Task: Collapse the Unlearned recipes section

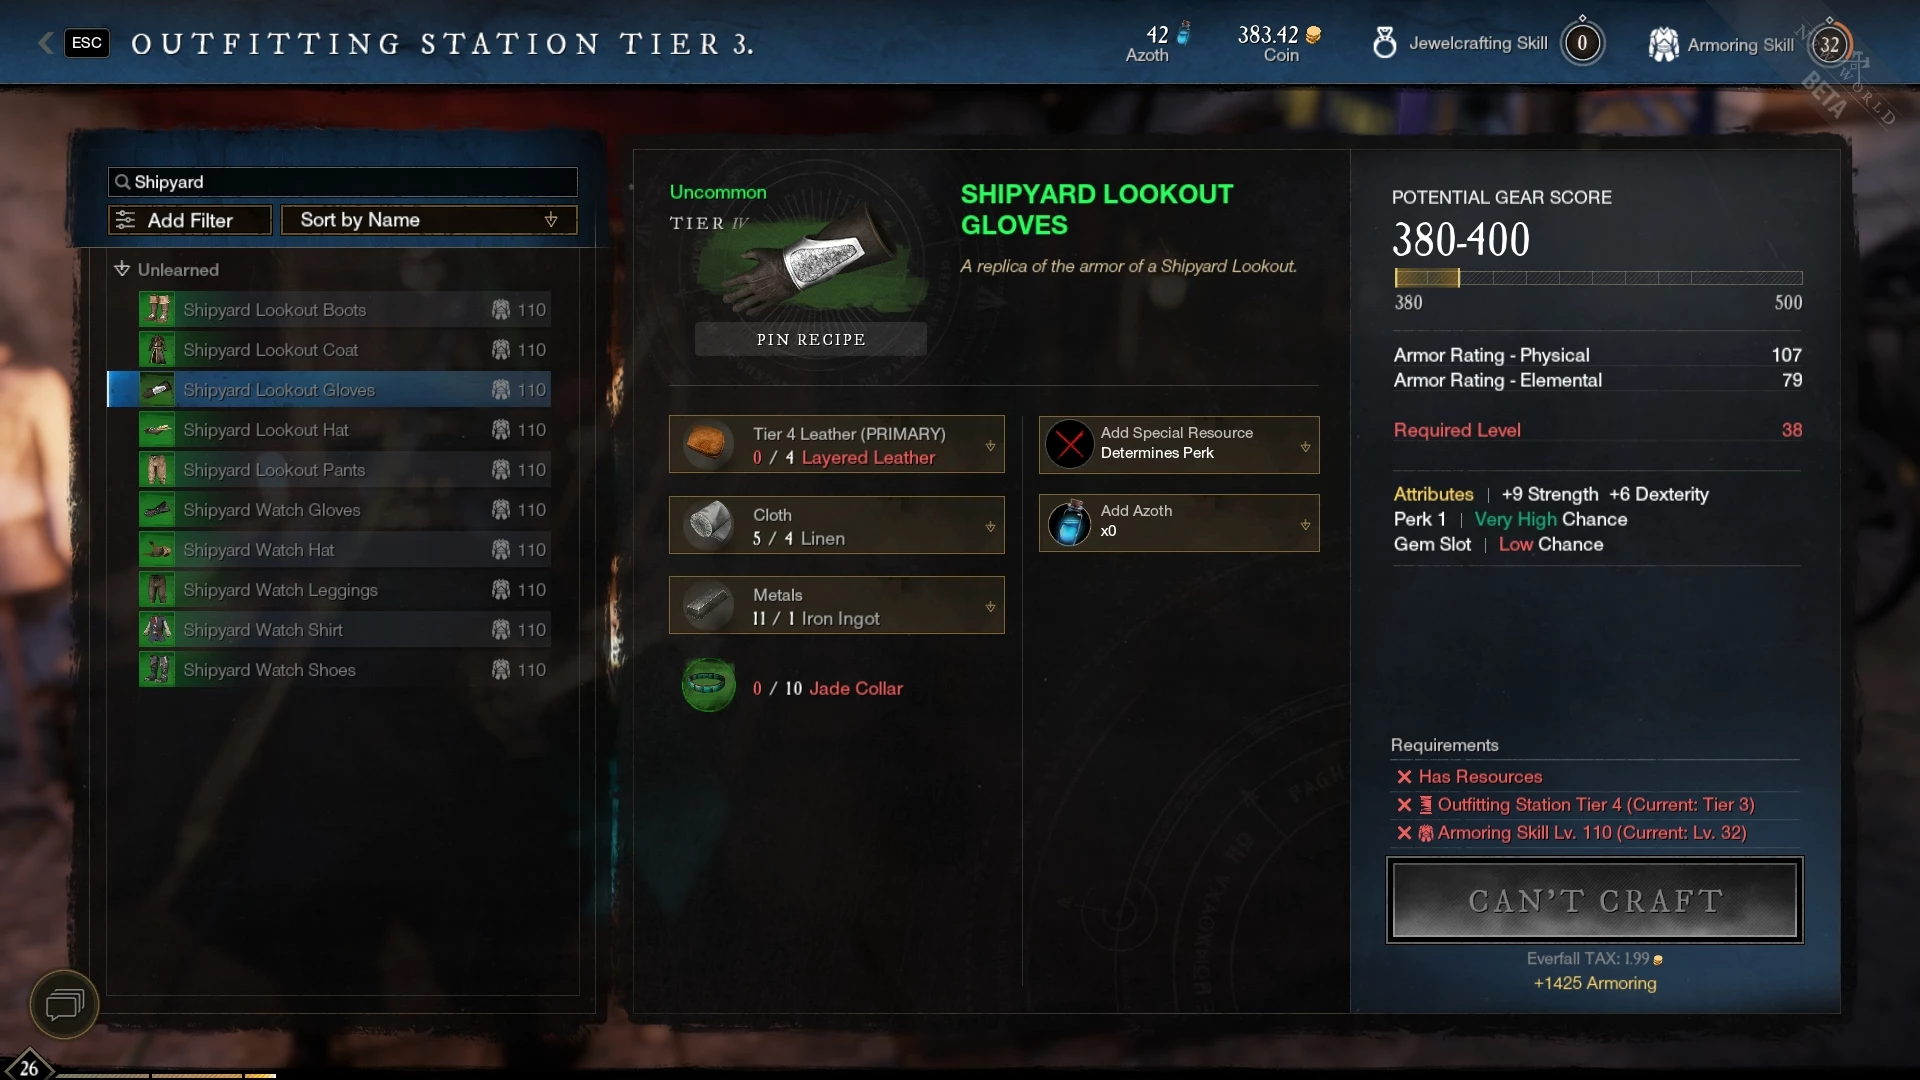Action: click(x=122, y=269)
